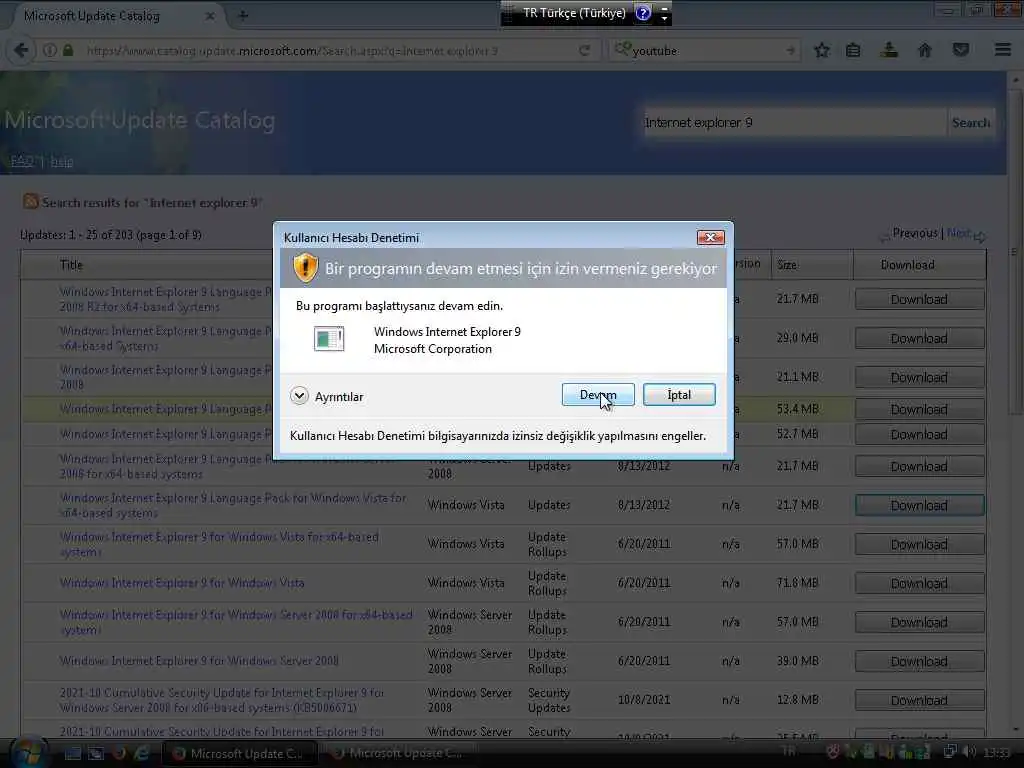Click the taskbar clock

(997, 753)
